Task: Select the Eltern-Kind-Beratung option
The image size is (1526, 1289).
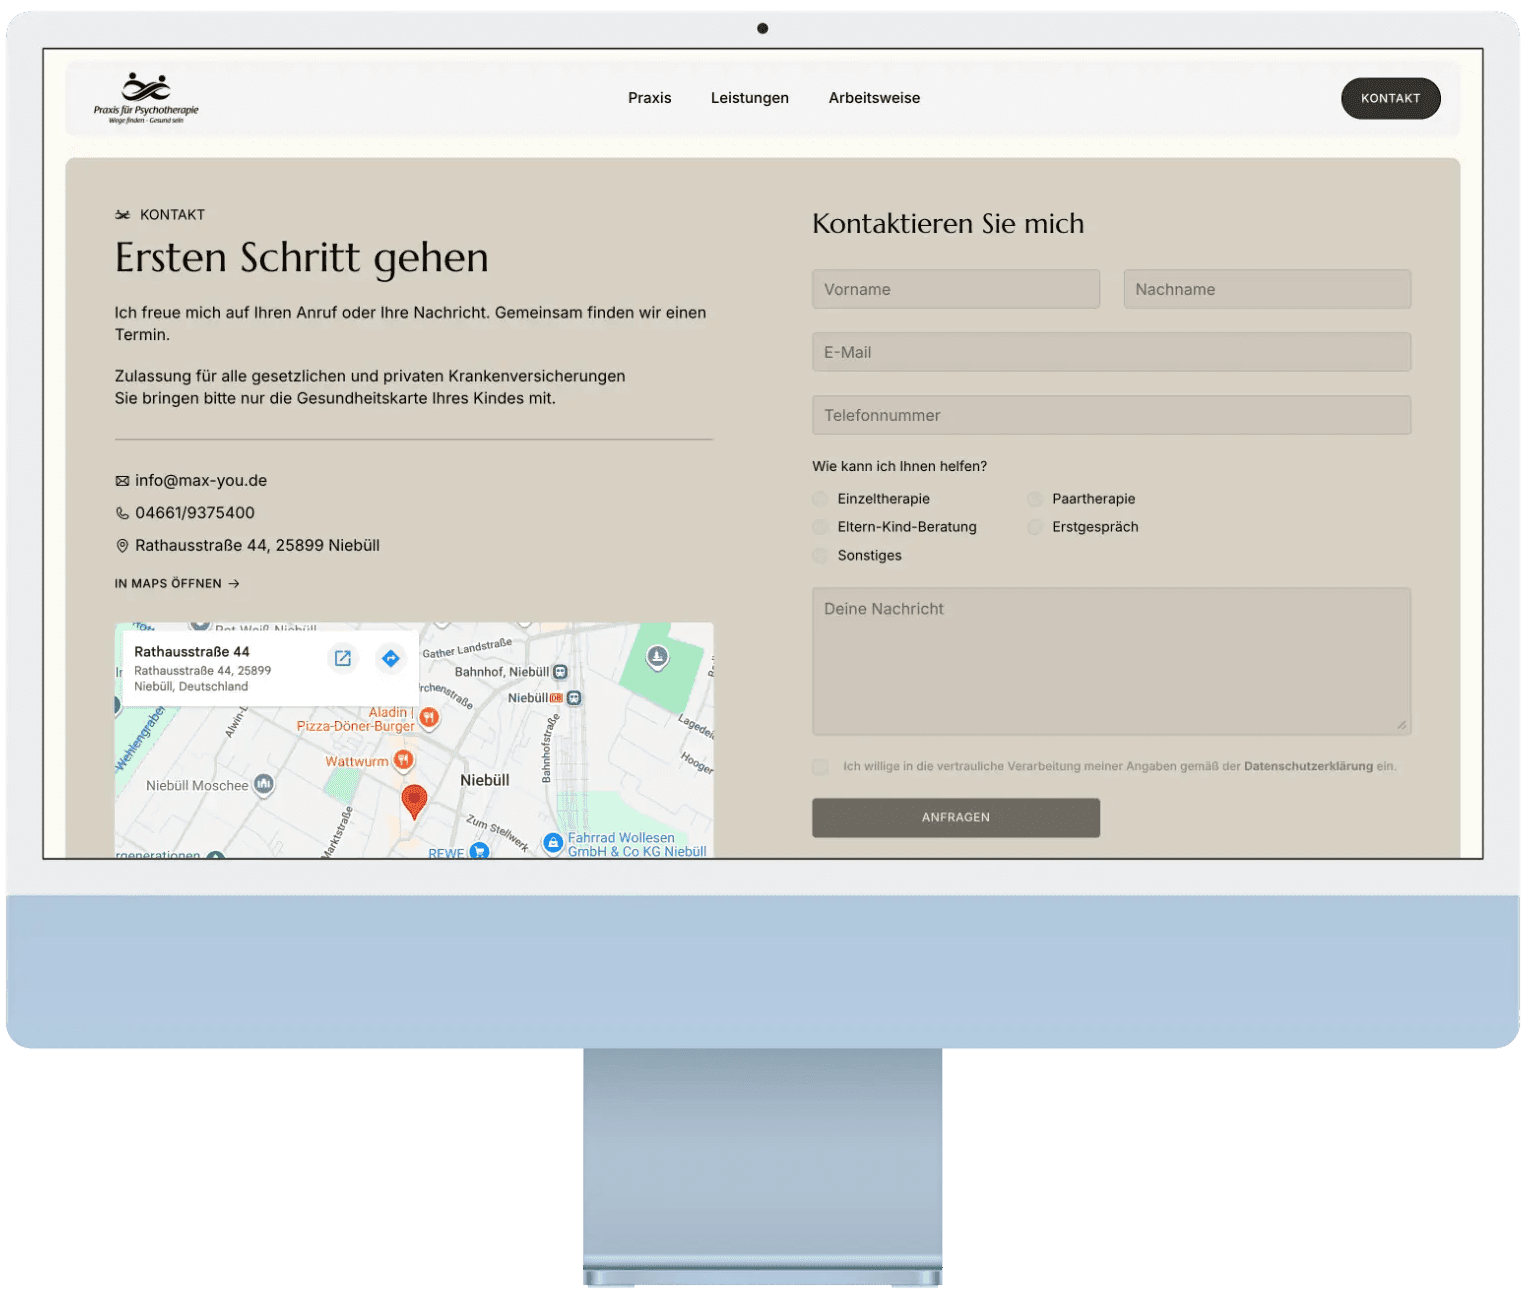Action: [x=820, y=527]
